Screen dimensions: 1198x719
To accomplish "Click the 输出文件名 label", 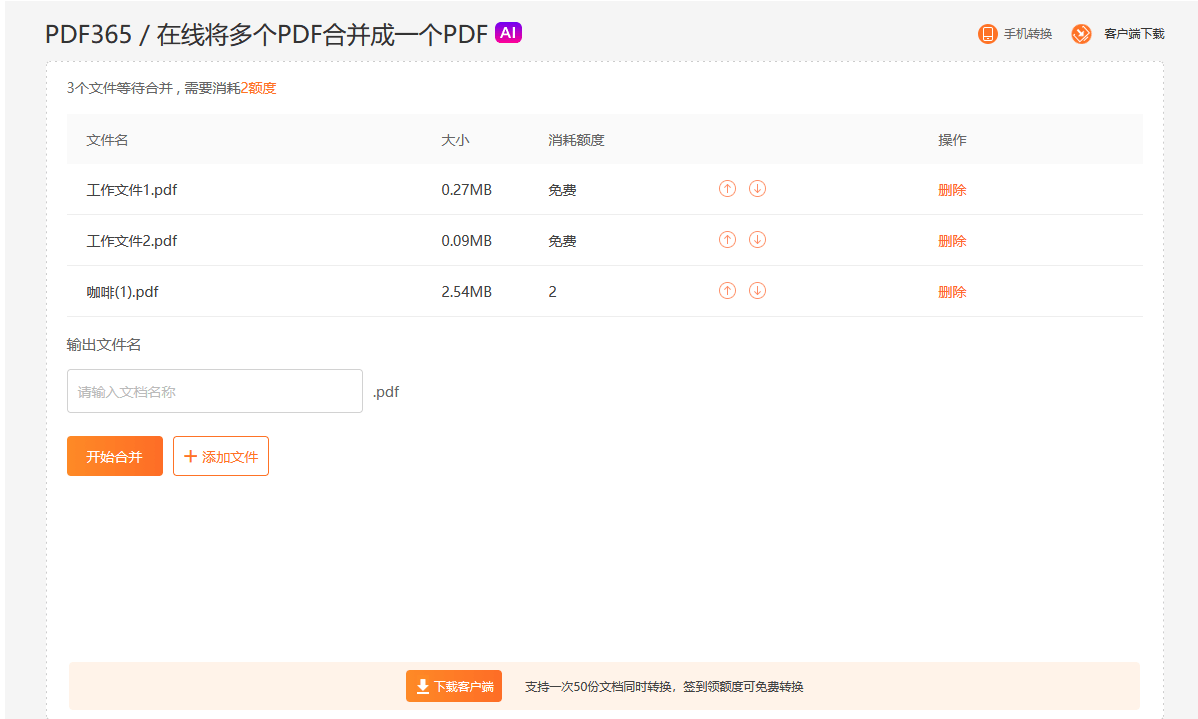I will pyautogui.click(x=104, y=345).
